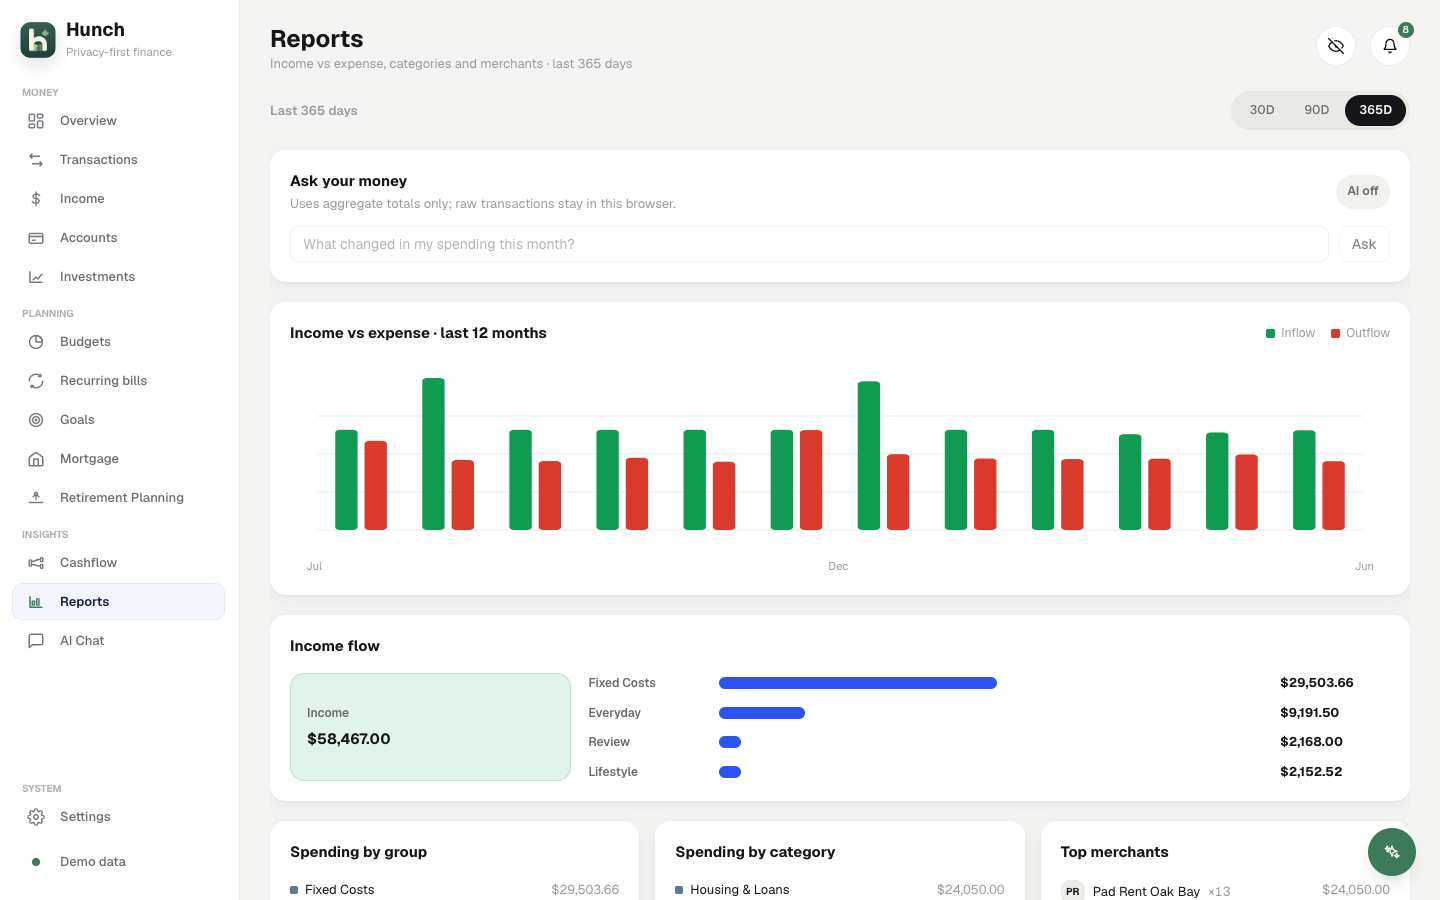Click the $9,191.50 Everyday amount
This screenshot has width=1440, height=900.
(1309, 713)
